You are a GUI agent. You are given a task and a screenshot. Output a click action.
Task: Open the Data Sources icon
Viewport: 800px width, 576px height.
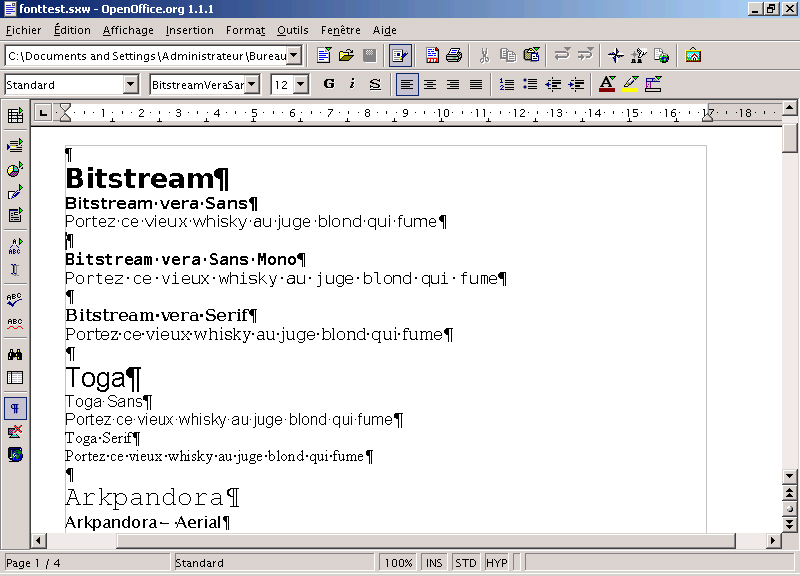15,378
